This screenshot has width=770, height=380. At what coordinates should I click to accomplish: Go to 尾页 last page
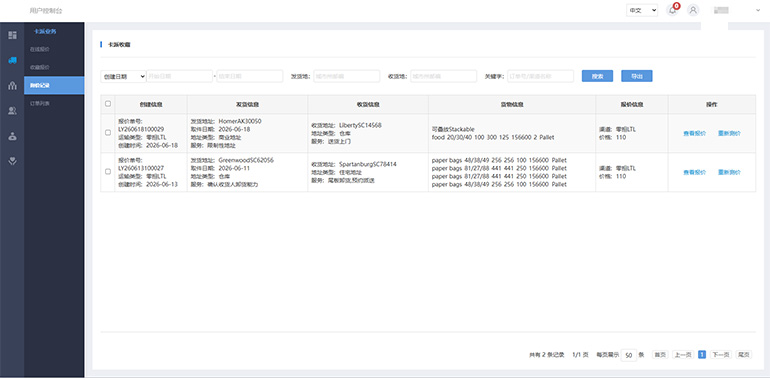point(743,354)
